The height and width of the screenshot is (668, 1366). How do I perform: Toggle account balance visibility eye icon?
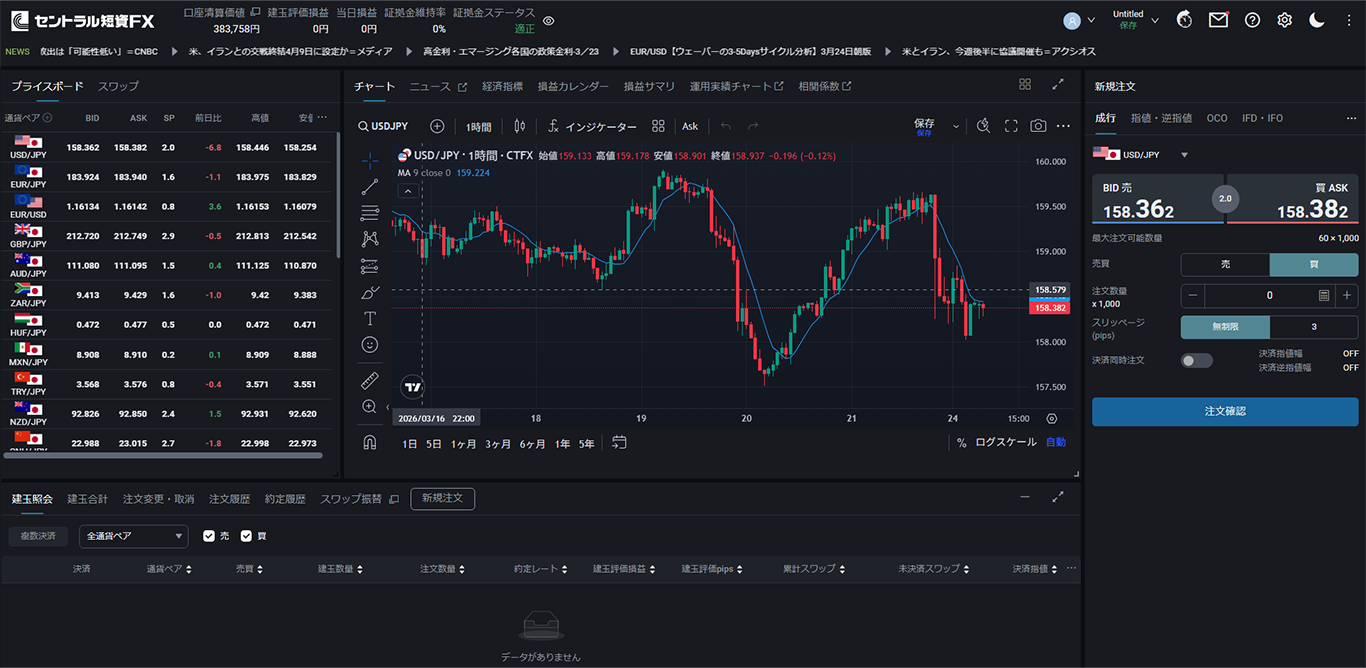point(548,21)
